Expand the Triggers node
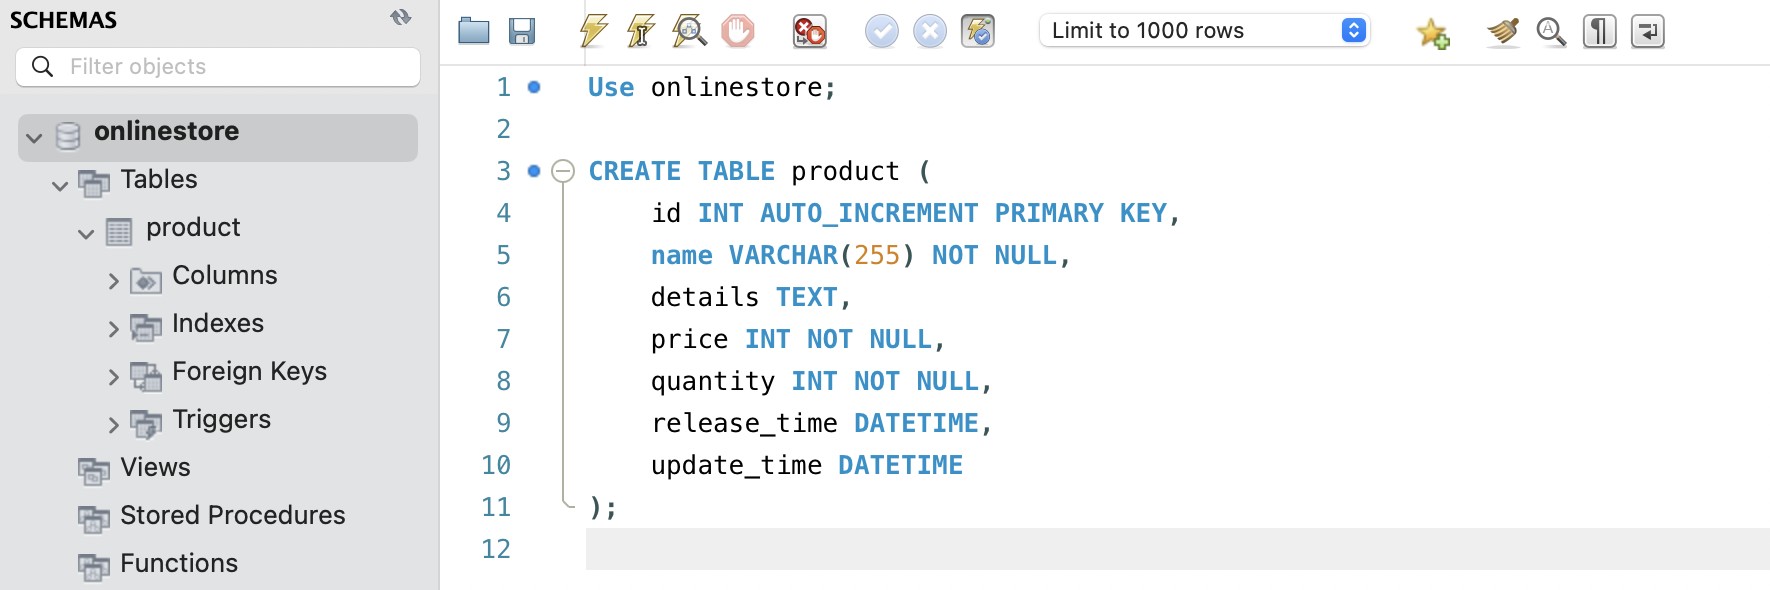The height and width of the screenshot is (590, 1770). click(x=113, y=426)
